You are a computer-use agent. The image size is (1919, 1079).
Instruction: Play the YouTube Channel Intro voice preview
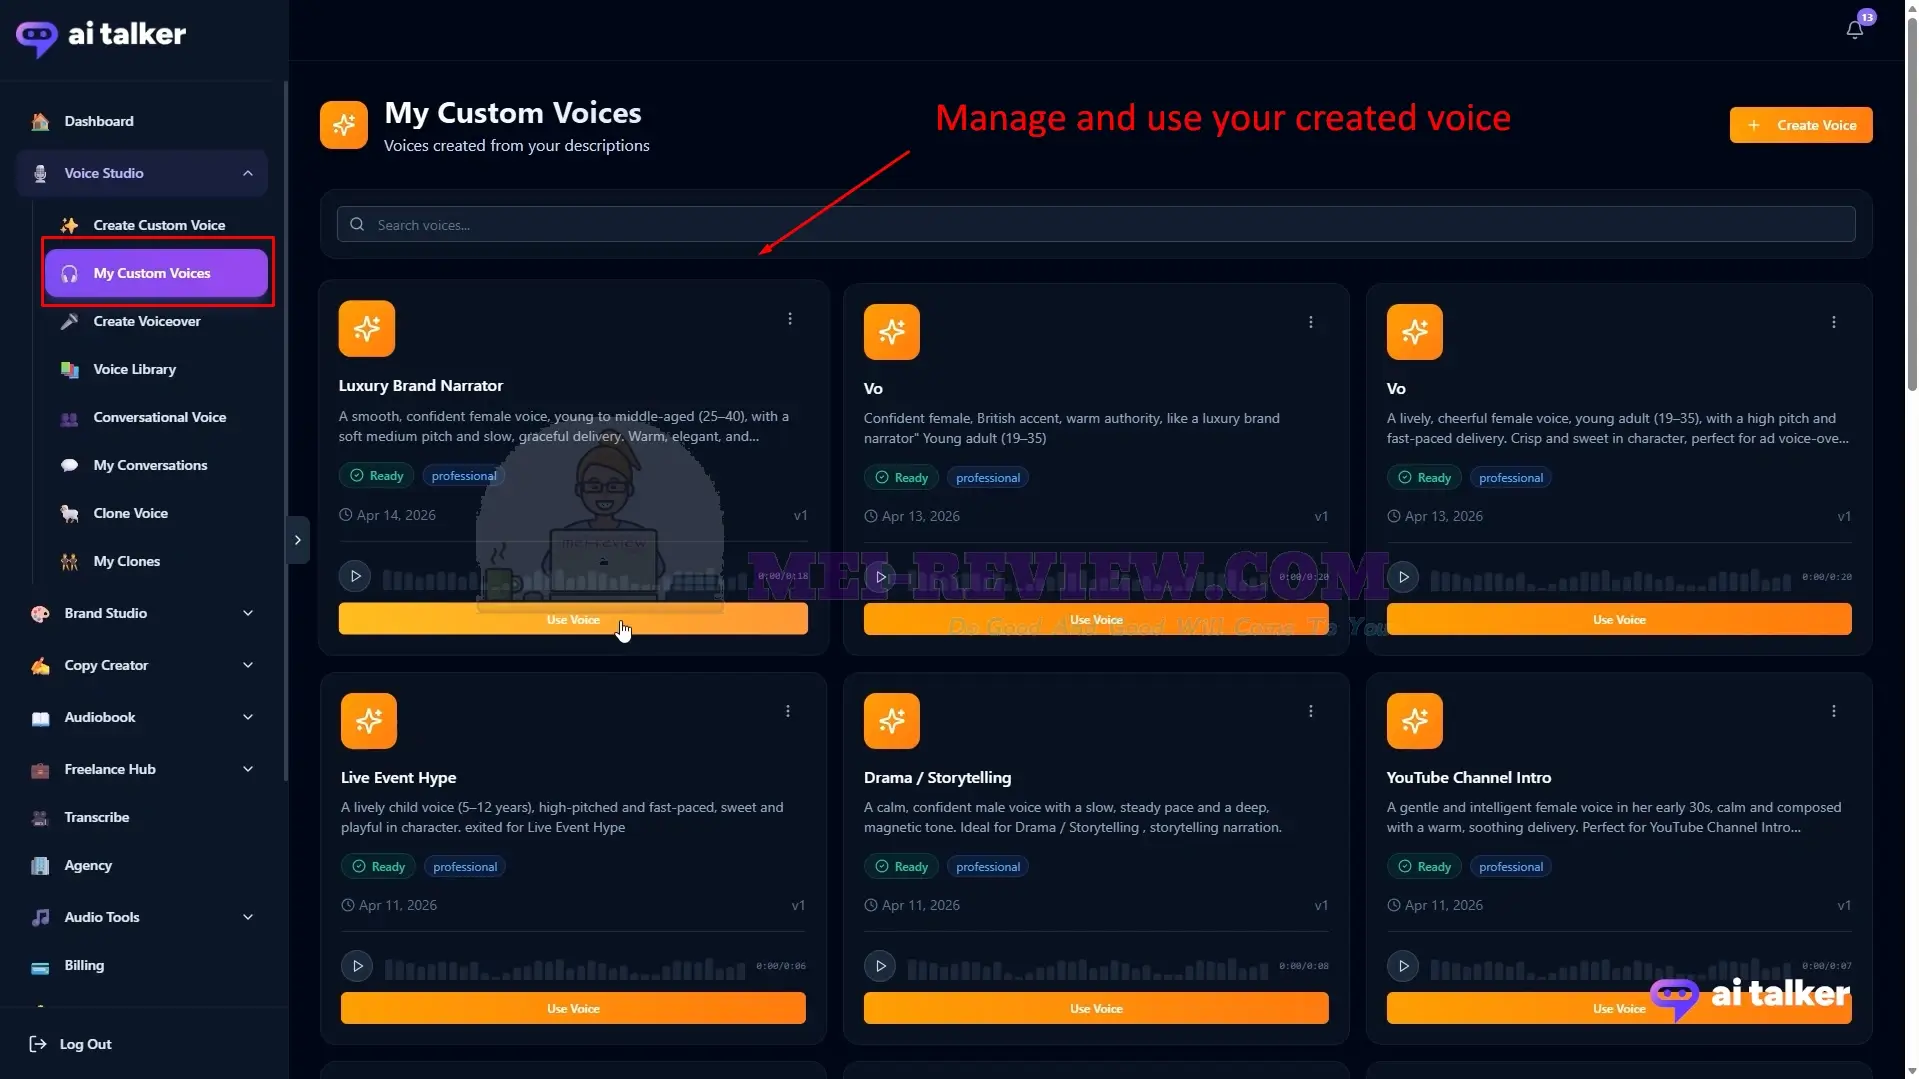pos(1403,966)
